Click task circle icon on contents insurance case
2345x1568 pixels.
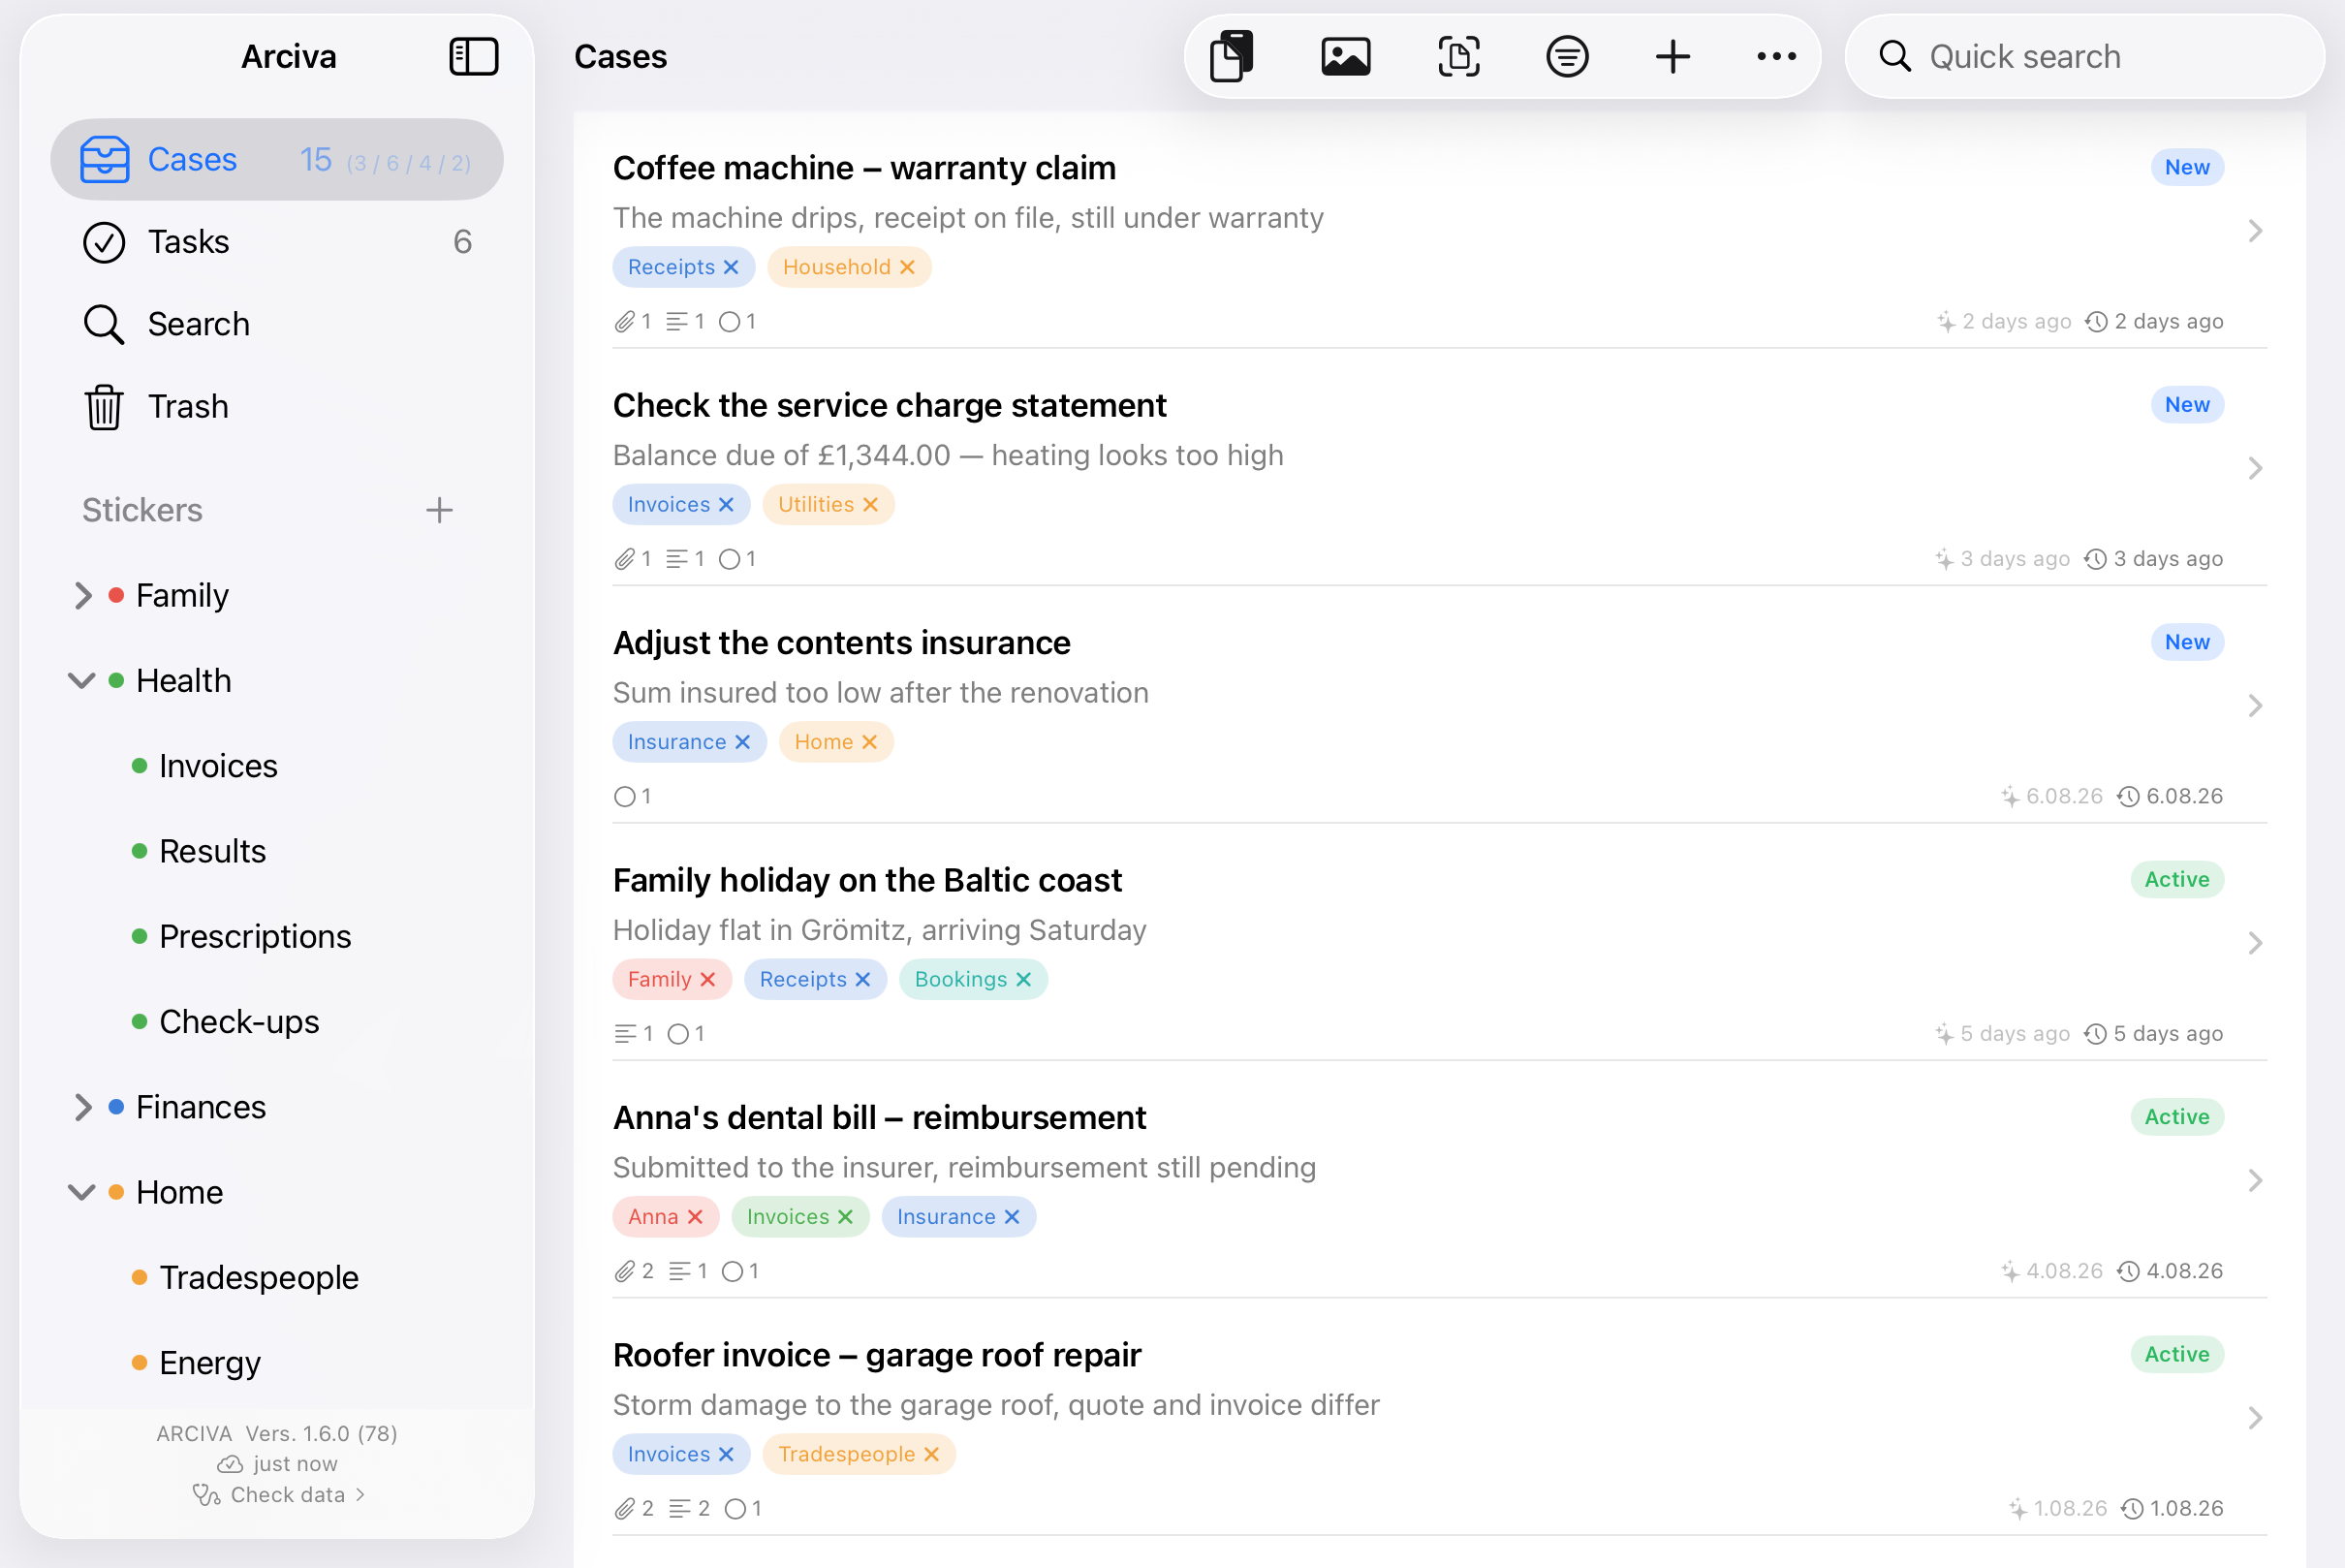pyautogui.click(x=624, y=796)
